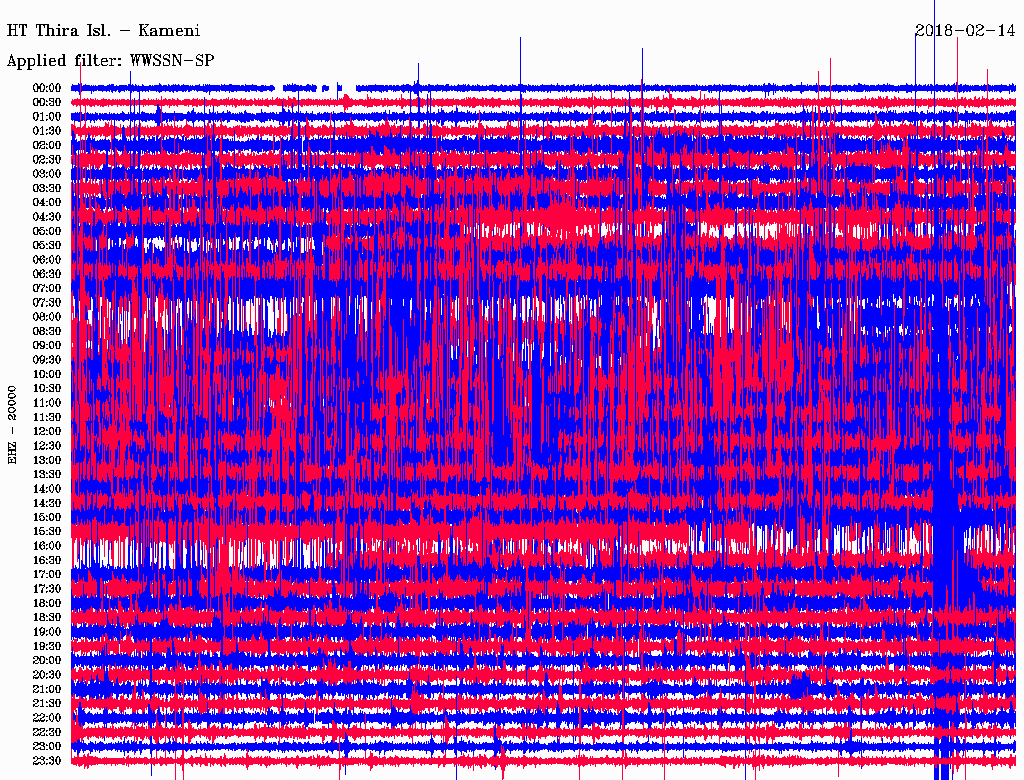Click the 23:00 time label
The height and width of the screenshot is (780, 1024).
pyautogui.click(x=47, y=746)
